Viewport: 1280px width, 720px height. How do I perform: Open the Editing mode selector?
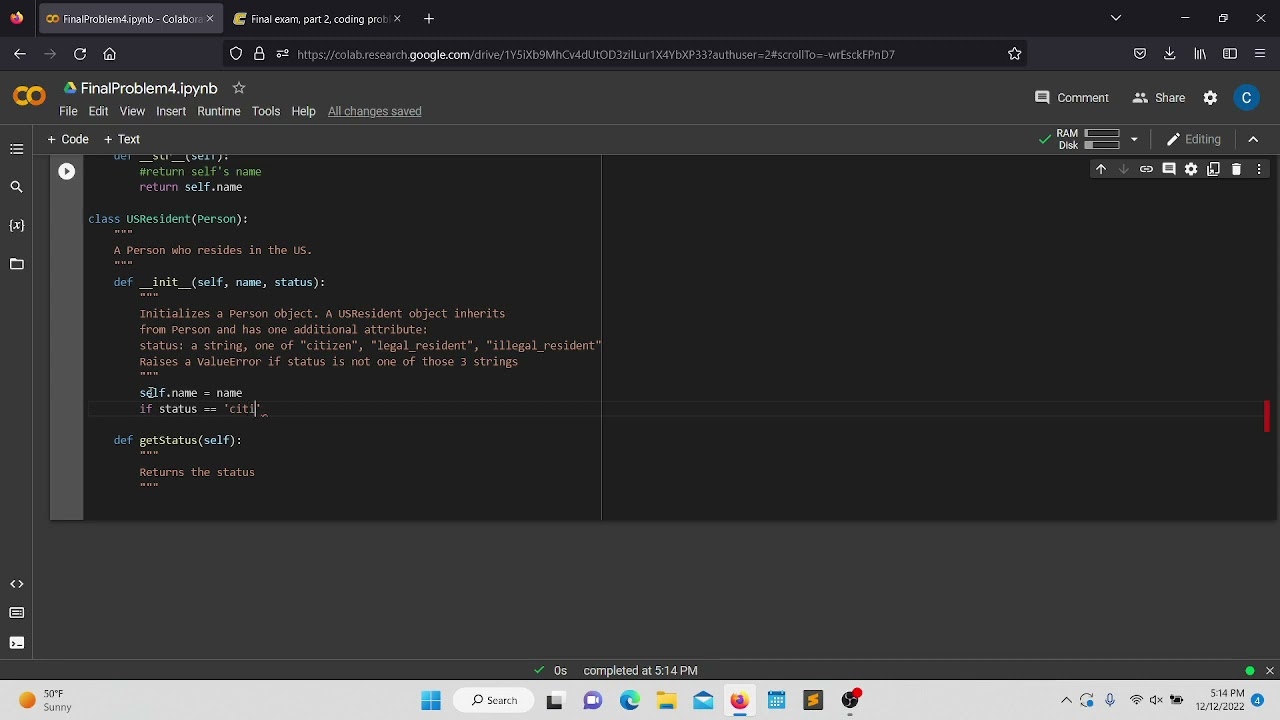[1194, 140]
